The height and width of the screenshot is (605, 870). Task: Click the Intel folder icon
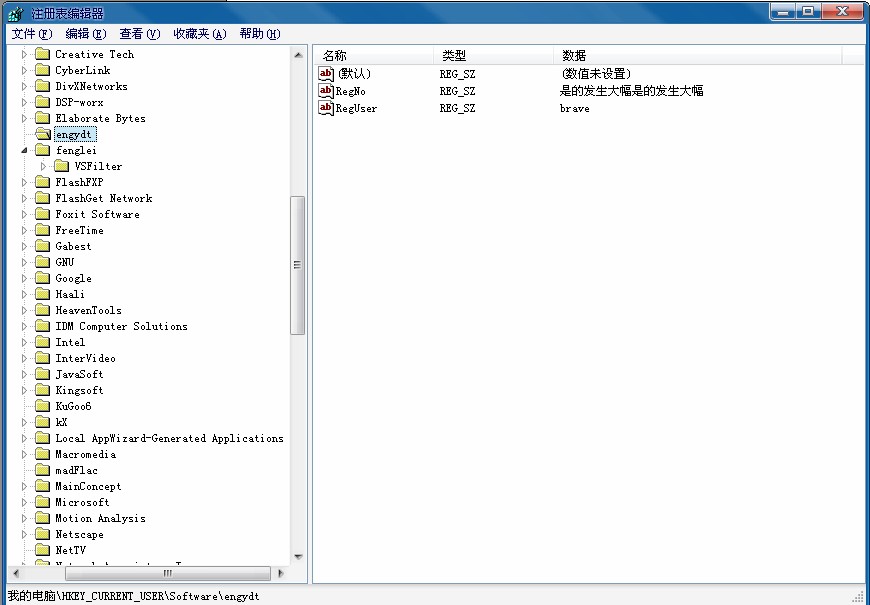(x=42, y=342)
